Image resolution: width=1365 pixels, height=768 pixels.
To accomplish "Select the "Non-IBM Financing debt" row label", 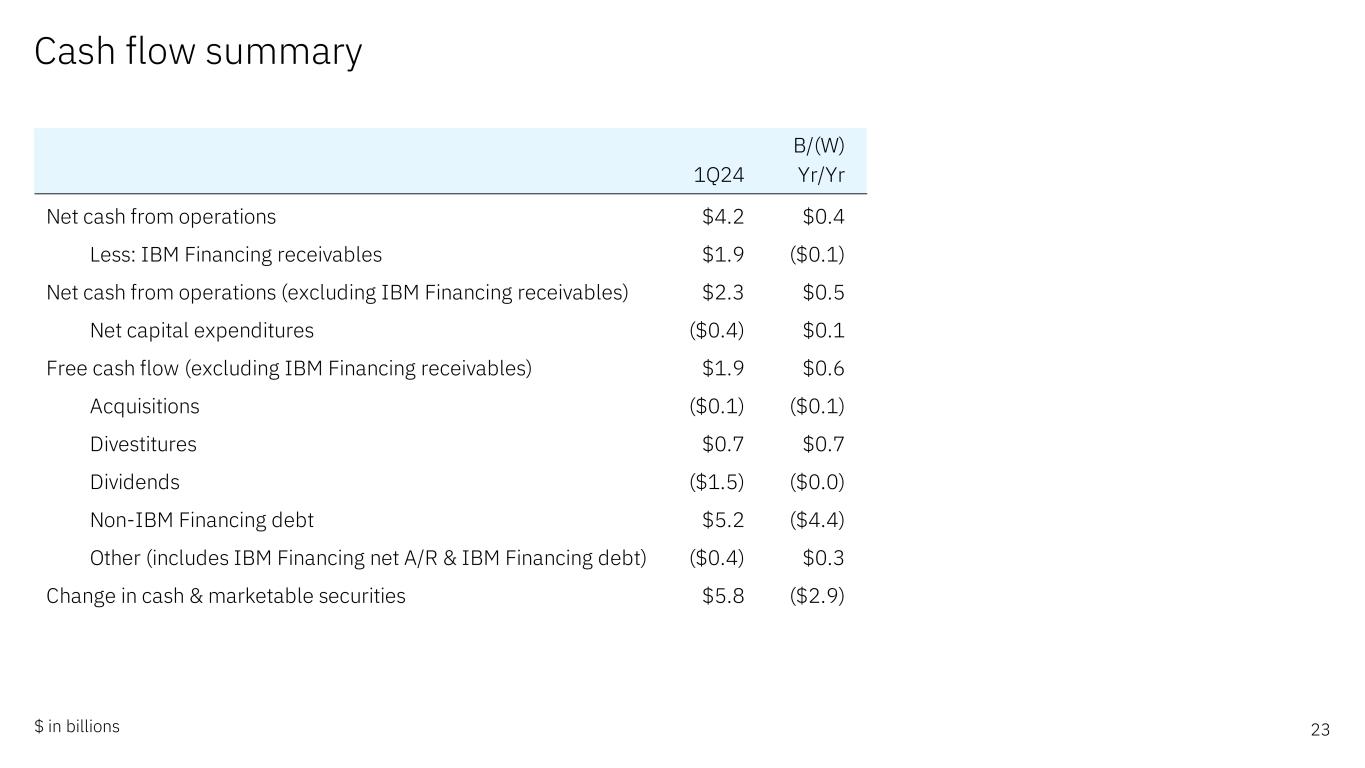I will 201,521.
